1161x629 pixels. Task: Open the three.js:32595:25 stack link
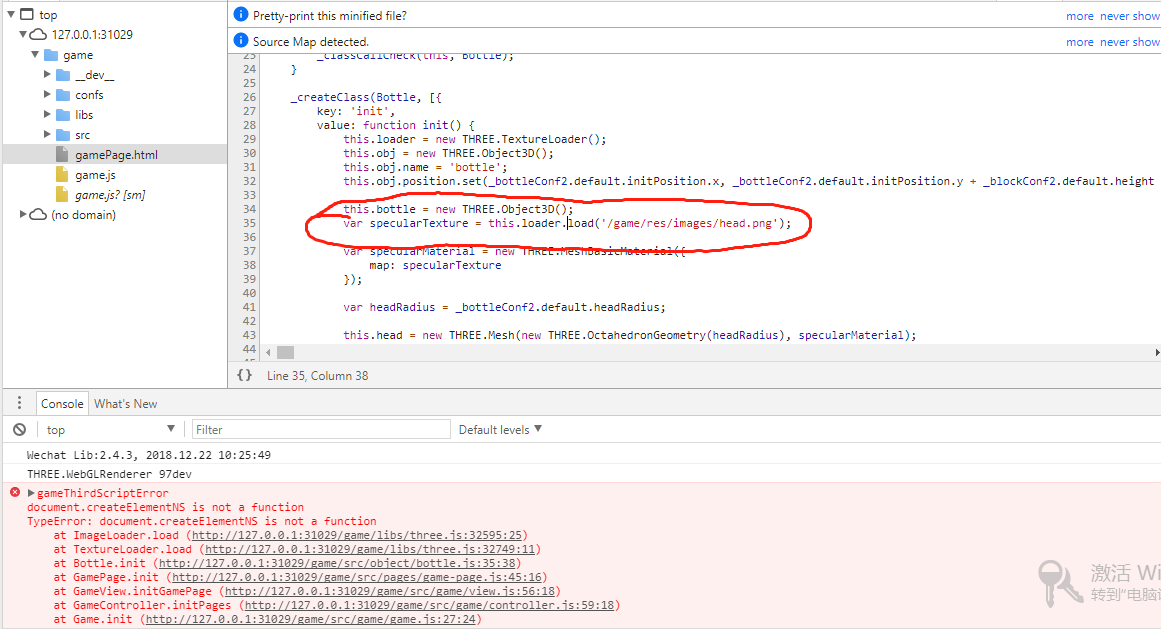(x=357, y=535)
